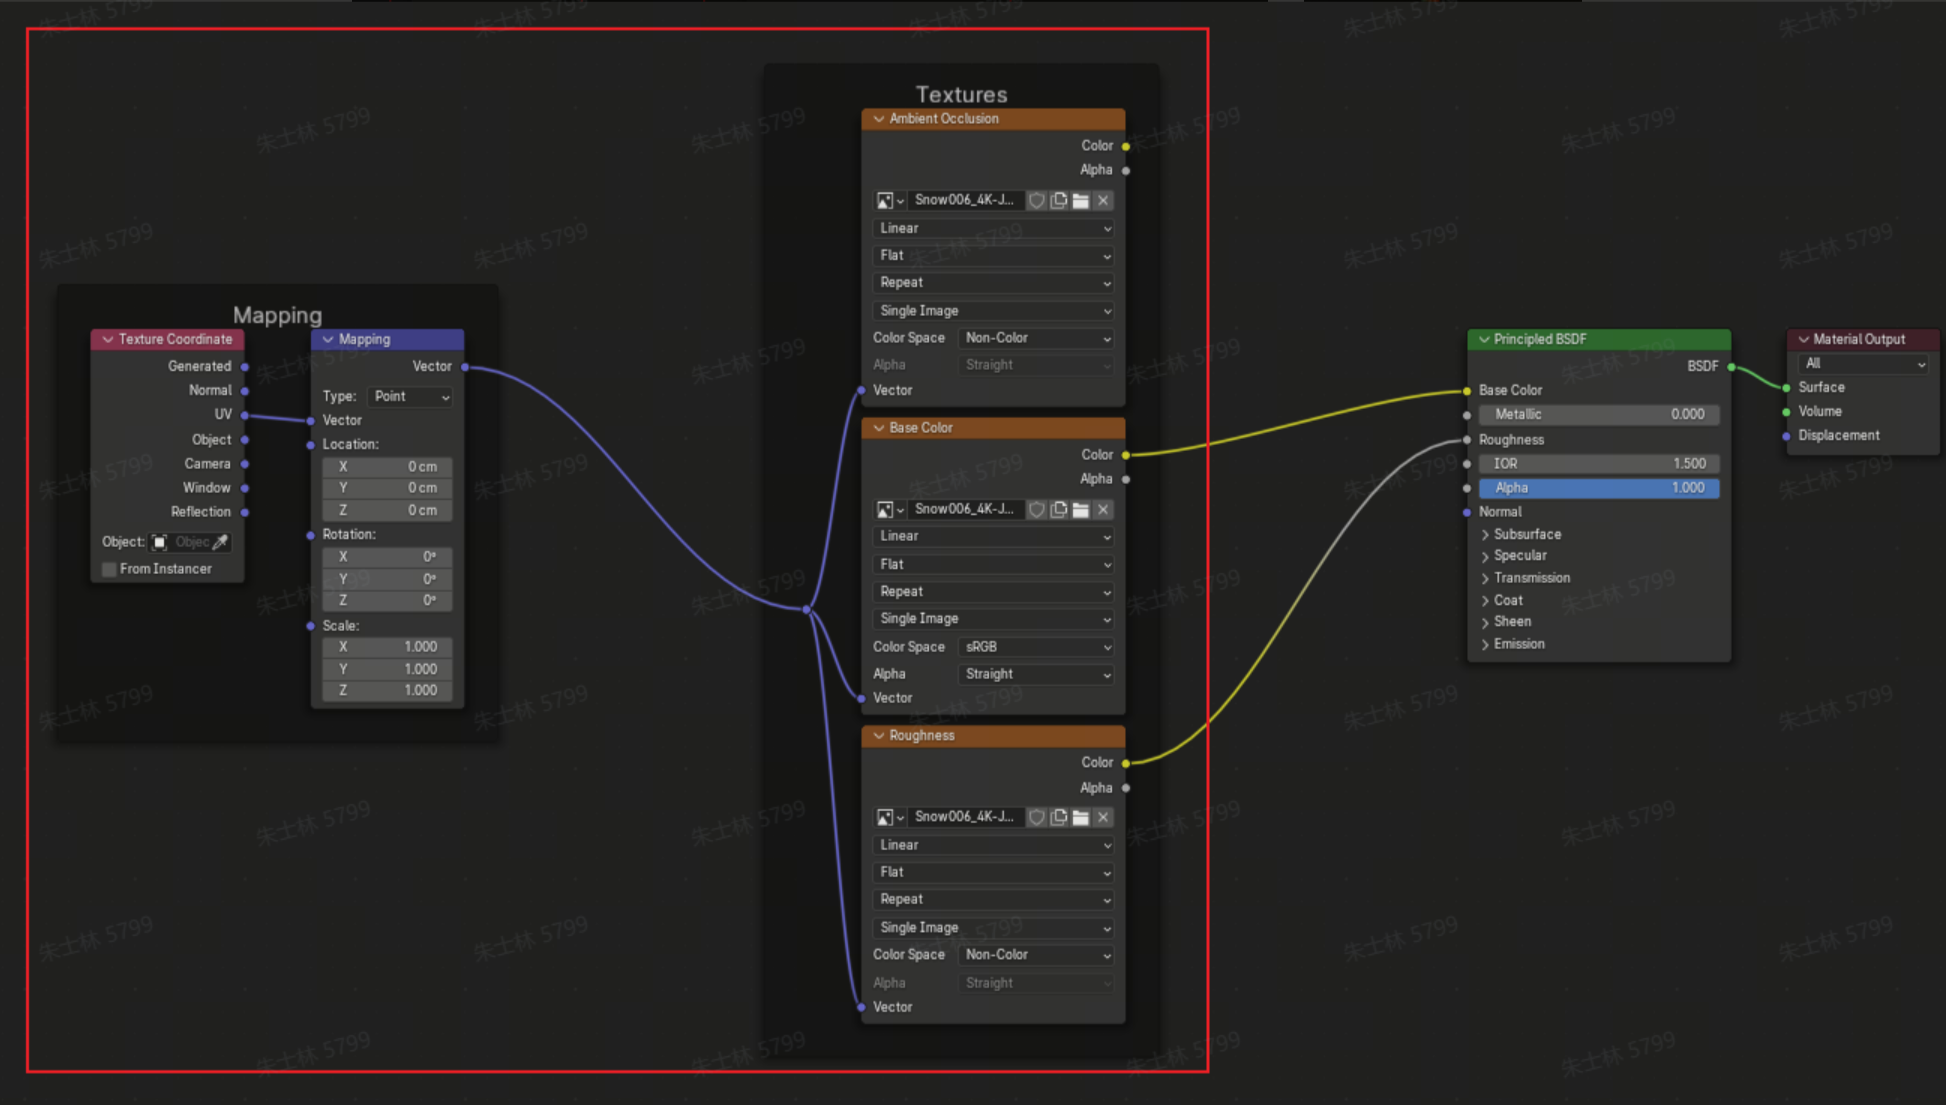Open sRGB color space dropdown in Base Color
This screenshot has height=1105, width=1946.
pyautogui.click(x=1036, y=647)
